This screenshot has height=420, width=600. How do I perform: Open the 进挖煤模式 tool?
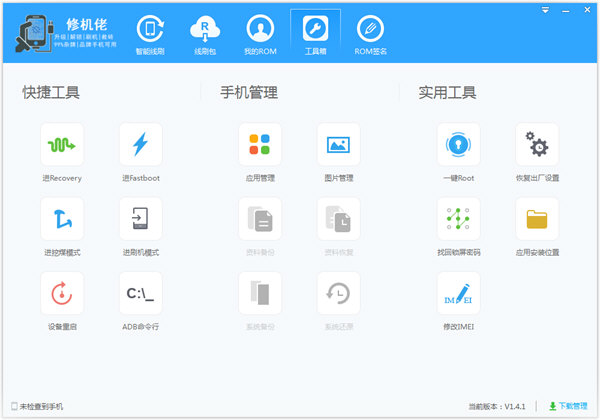point(62,219)
